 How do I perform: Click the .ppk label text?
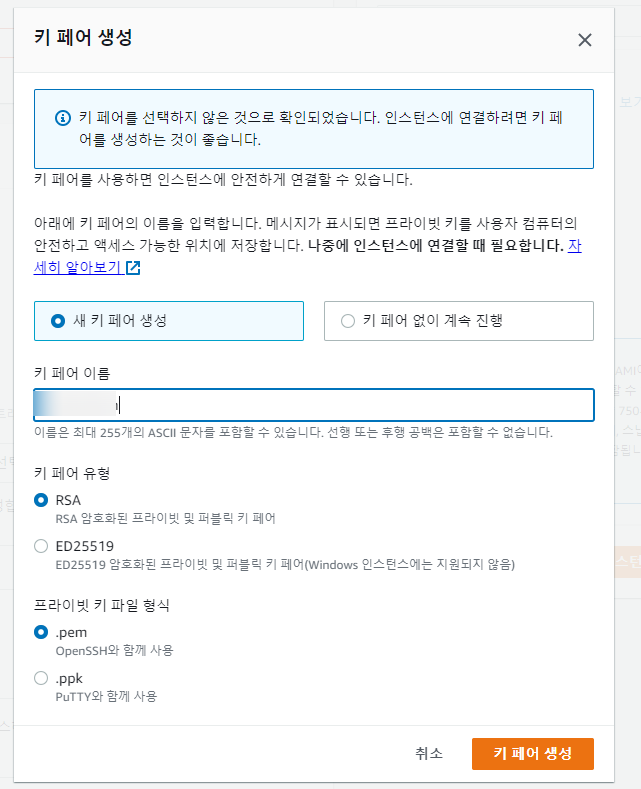click(69, 679)
